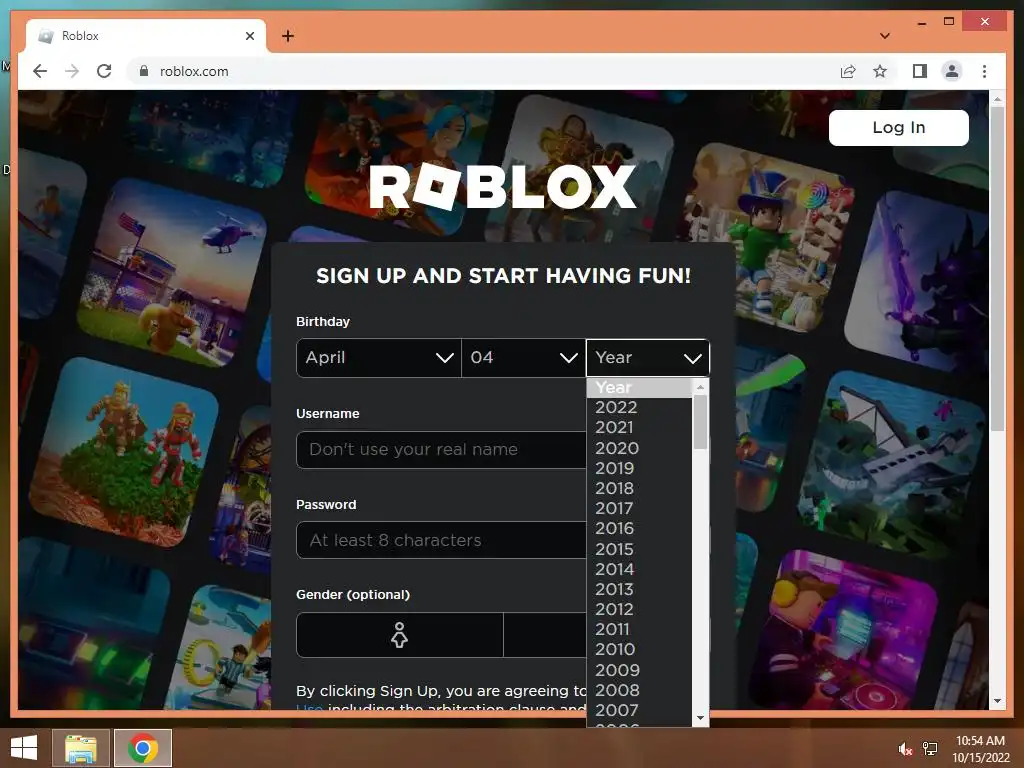Click the network tray icon
Image resolution: width=1024 pixels, height=768 pixels.
click(930, 749)
